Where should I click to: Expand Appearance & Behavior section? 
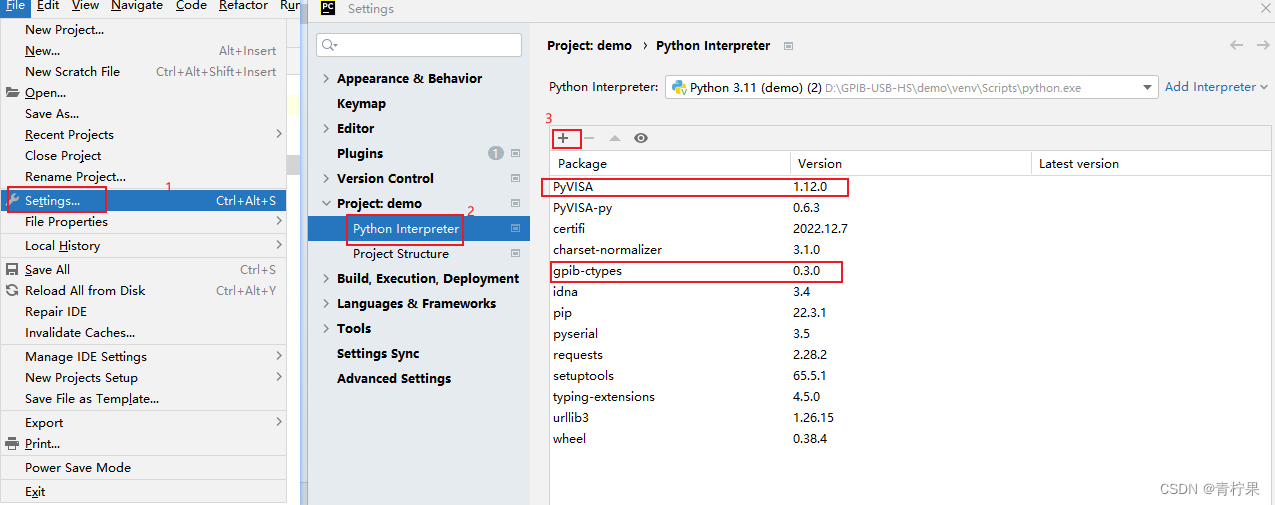(x=326, y=78)
